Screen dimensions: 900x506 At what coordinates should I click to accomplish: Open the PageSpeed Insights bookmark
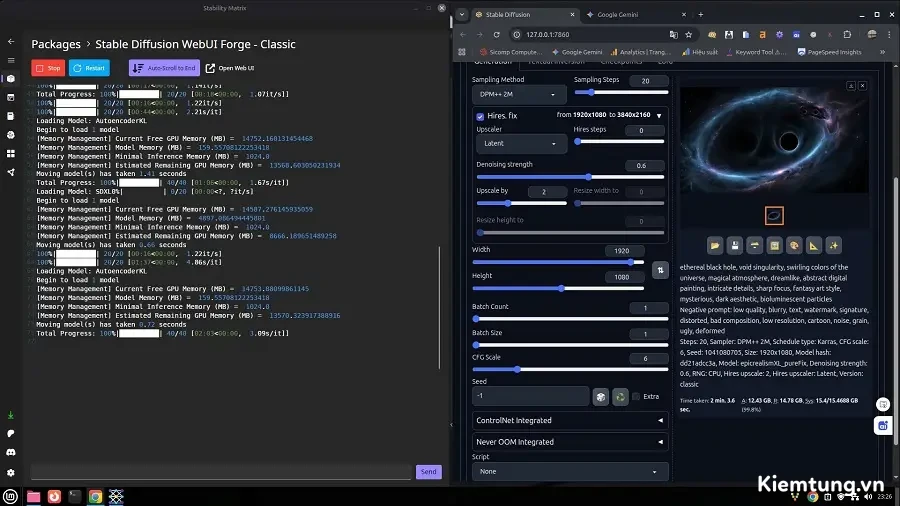click(829, 52)
